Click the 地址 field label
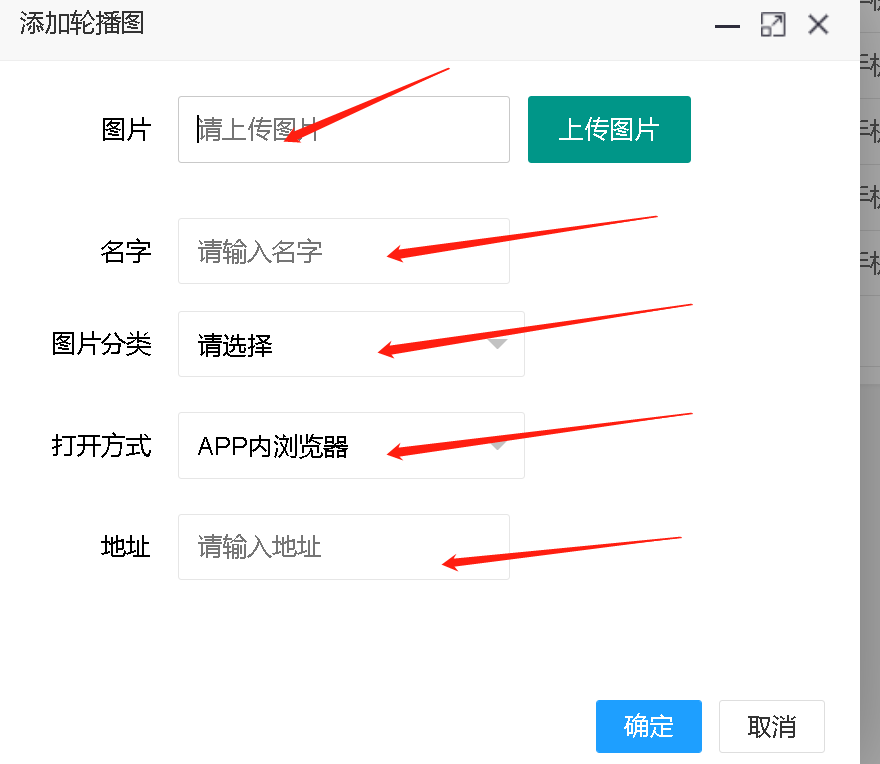 pyautogui.click(x=126, y=547)
